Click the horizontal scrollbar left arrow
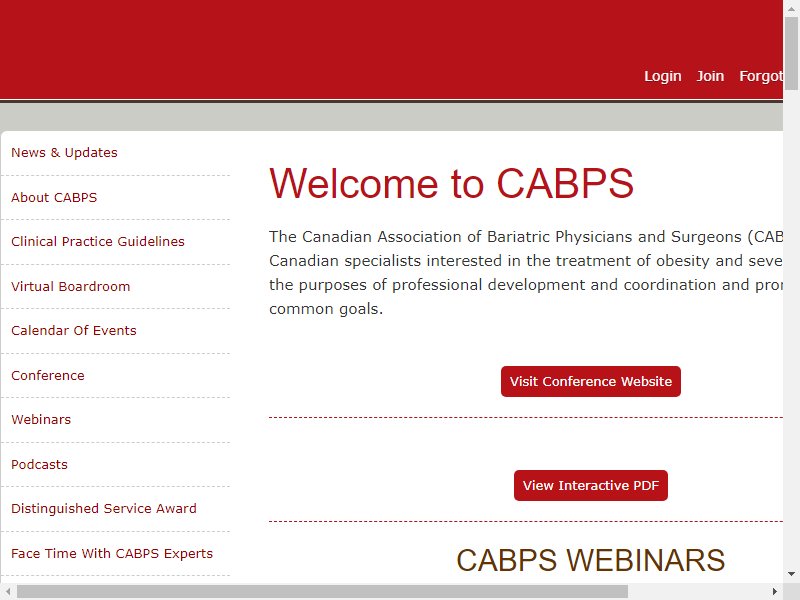 [8, 591]
